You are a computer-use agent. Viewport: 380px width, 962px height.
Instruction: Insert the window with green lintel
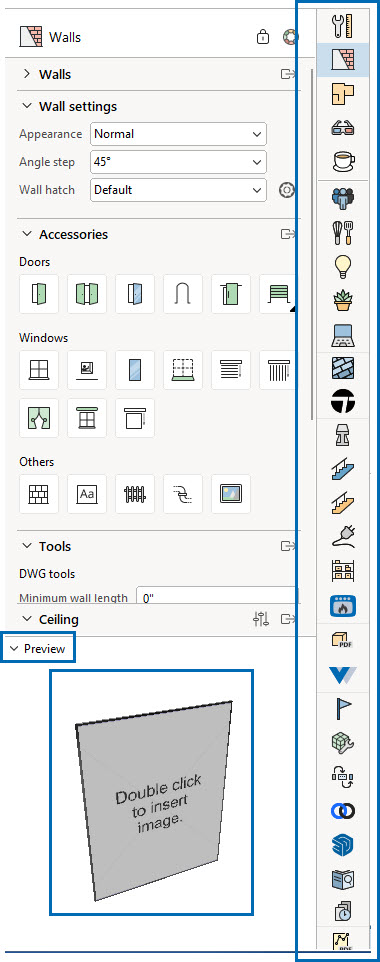pos(87,418)
